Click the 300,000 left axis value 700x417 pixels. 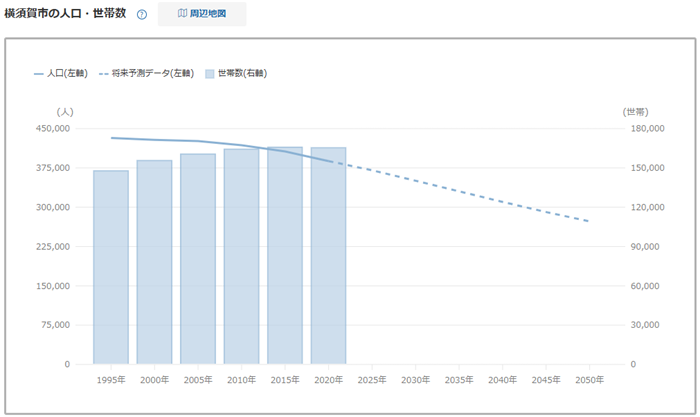pyautogui.click(x=53, y=207)
